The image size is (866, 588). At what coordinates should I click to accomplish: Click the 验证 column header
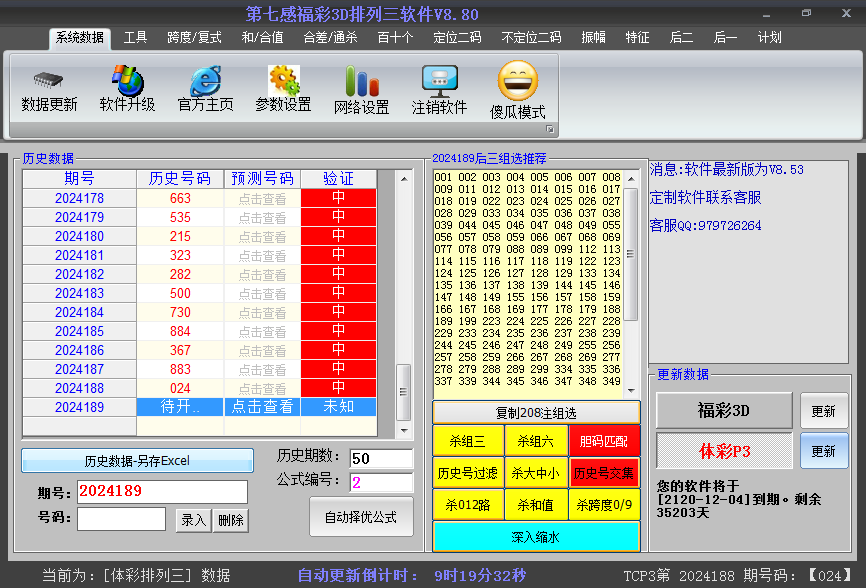click(x=339, y=179)
